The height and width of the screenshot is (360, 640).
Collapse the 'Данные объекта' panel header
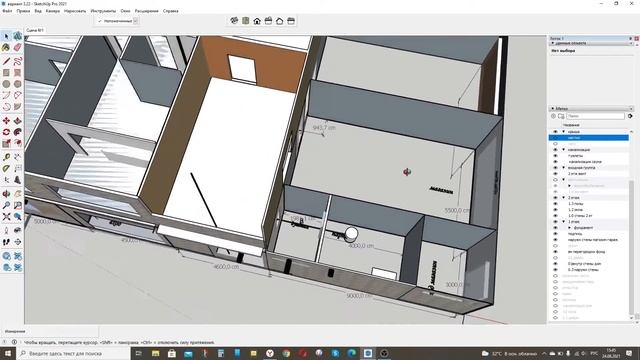point(591,43)
